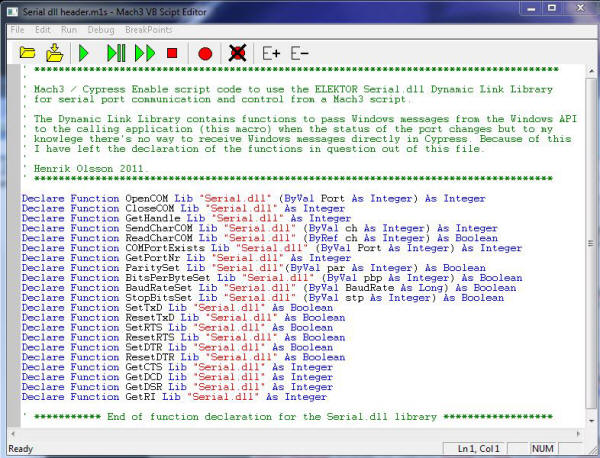Viewport: 600px width, 458px height.
Task: Click the vertical scrollbar down arrow
Action: click(591, 421)
